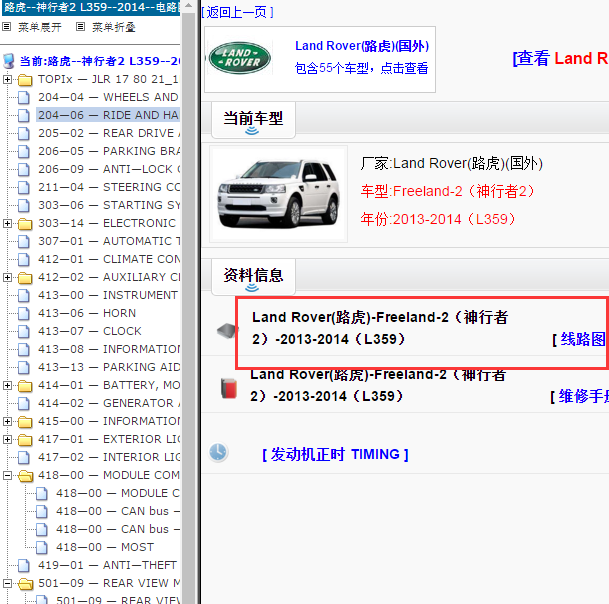Click the computer icon beside 当前:路虎
The height and width of the screenshot is (604, 609).
tap(9, 61)
